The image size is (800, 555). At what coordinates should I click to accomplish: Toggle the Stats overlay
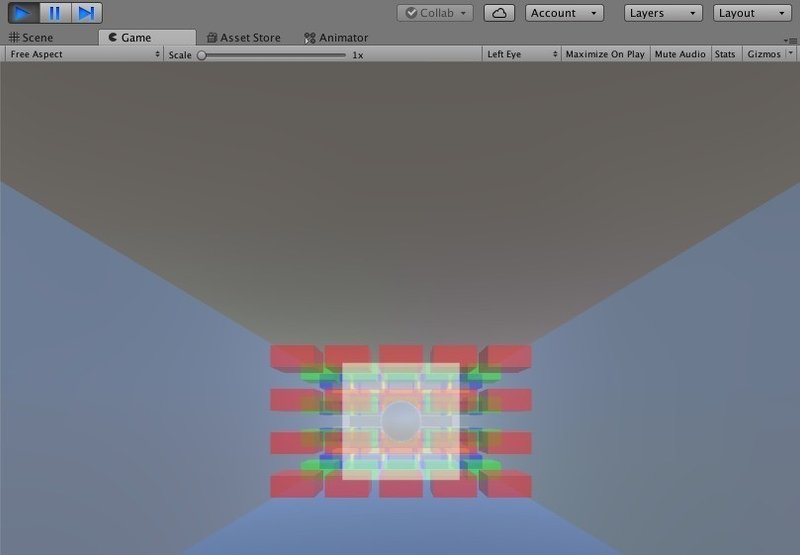(x=725, y=54)
